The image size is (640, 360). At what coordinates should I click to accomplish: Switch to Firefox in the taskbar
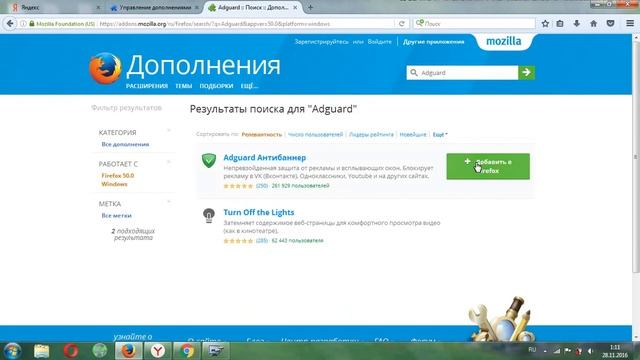point(129,351)
